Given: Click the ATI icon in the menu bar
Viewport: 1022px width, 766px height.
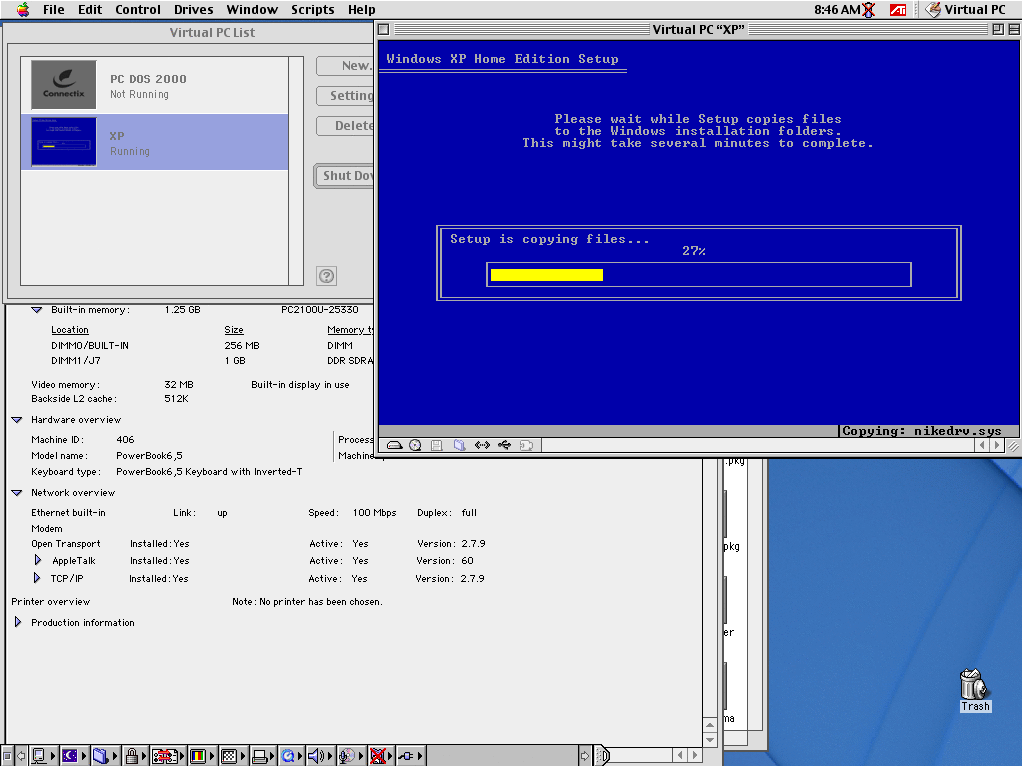Looking at the screenshot, I should tap(898, 10).
